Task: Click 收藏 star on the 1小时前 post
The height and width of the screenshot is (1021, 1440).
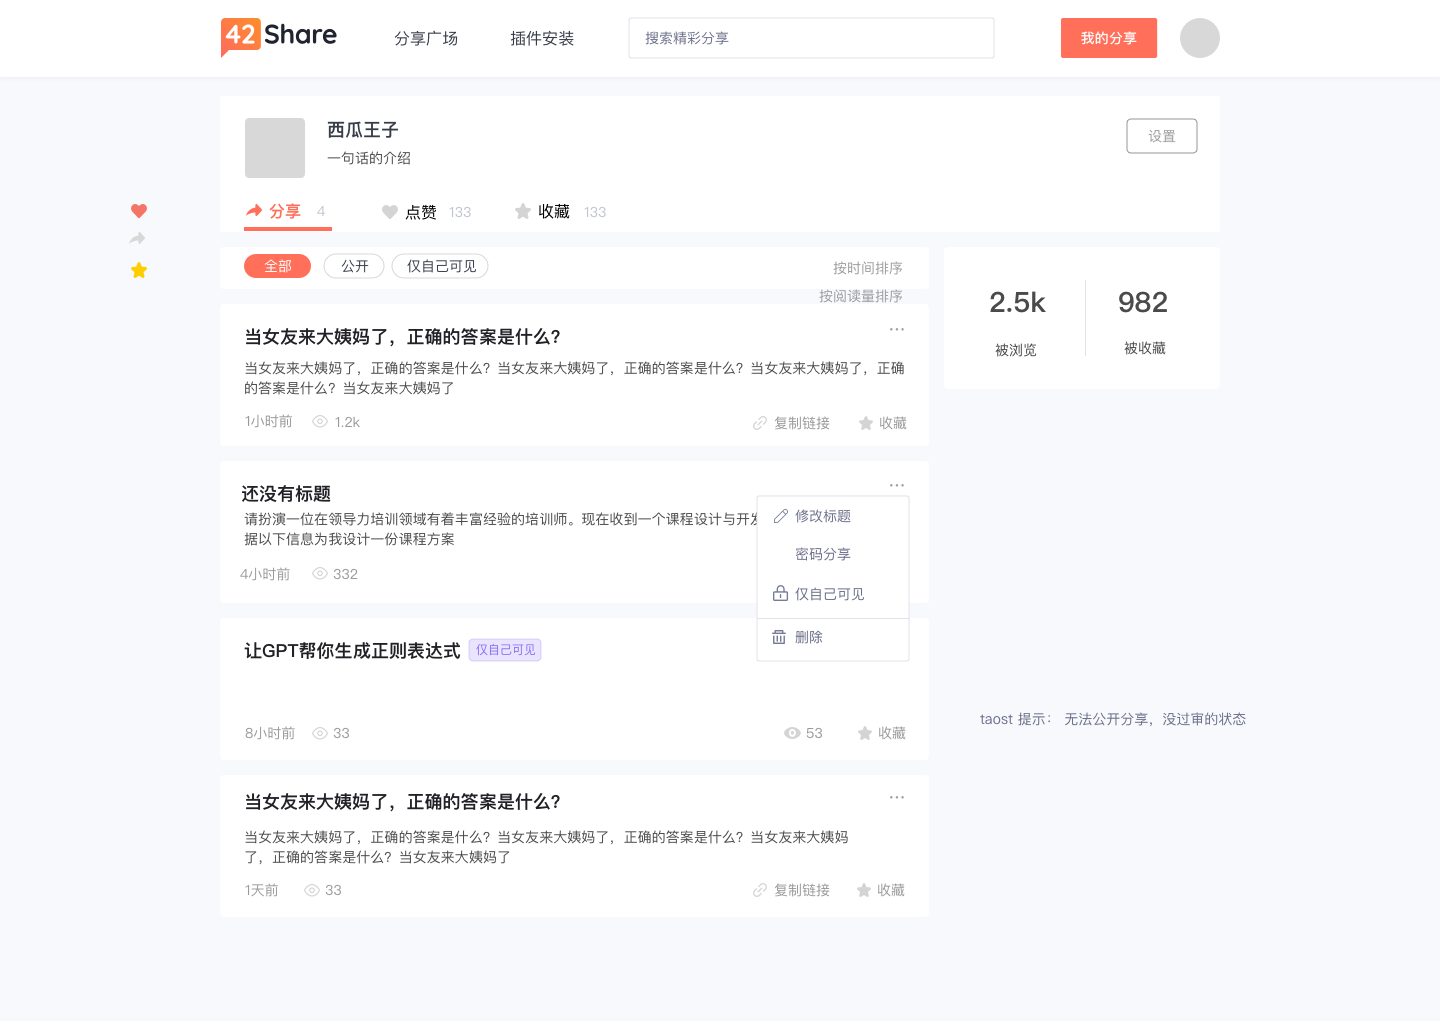Action: [882, 423]
